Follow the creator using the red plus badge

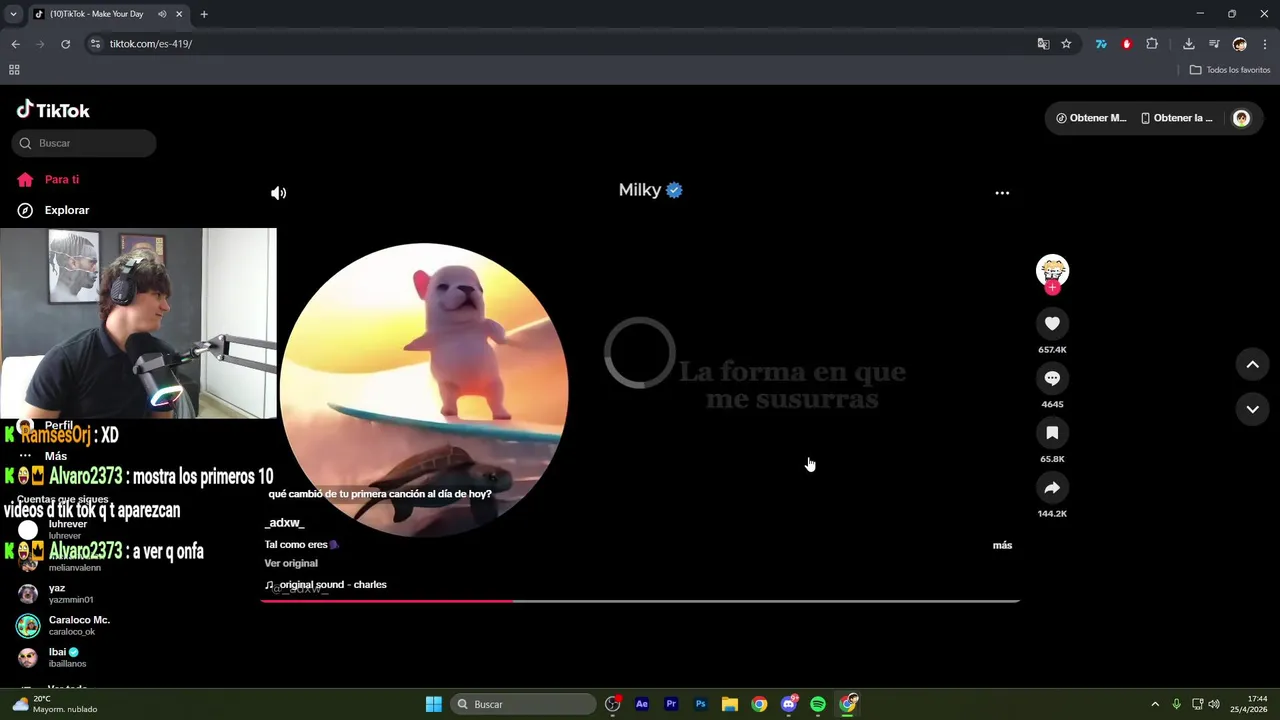coord(1052,288)
